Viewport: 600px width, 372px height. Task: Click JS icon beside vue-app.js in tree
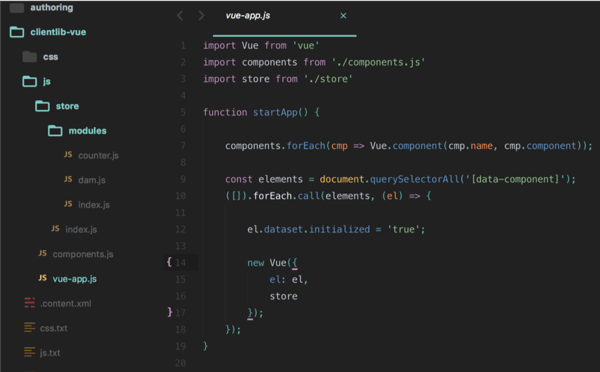click(x=42, y=278)
